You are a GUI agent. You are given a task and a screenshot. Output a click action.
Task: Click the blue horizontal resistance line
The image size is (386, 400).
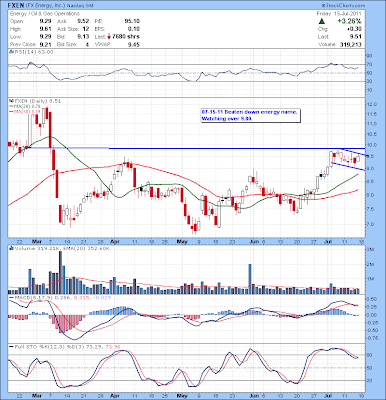(x=187, y=148)
